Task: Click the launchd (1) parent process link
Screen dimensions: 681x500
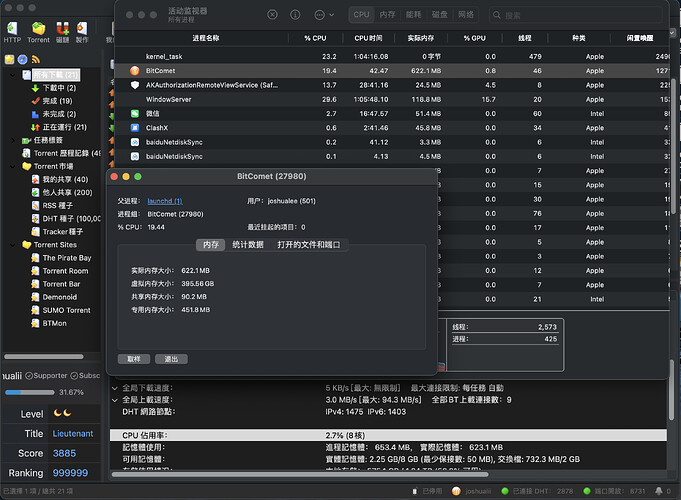Action: [165, 201]
